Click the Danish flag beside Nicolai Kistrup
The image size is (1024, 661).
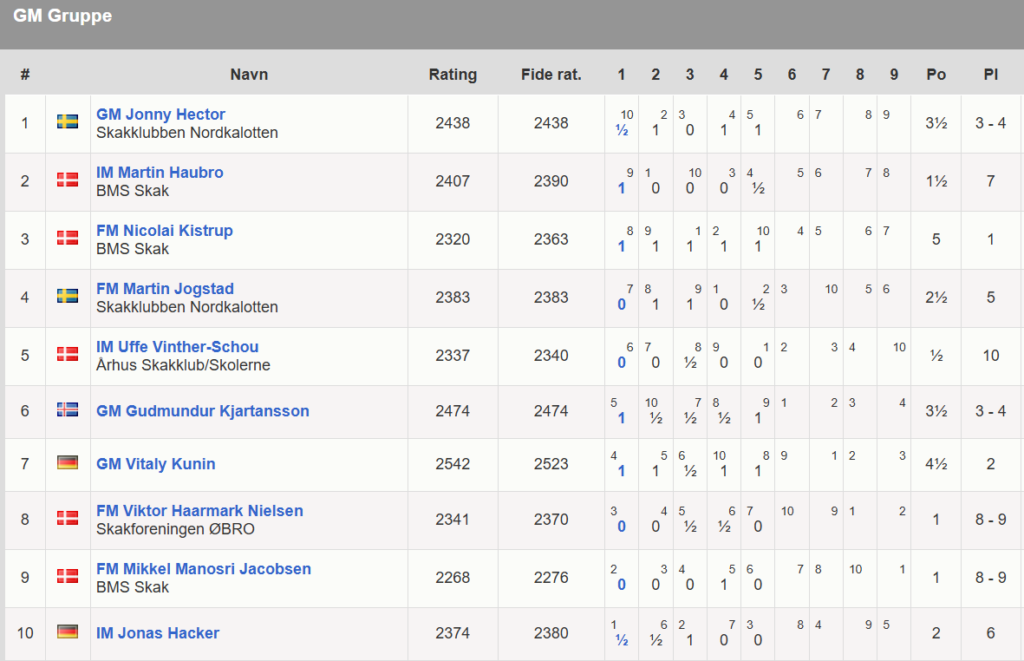68,238
